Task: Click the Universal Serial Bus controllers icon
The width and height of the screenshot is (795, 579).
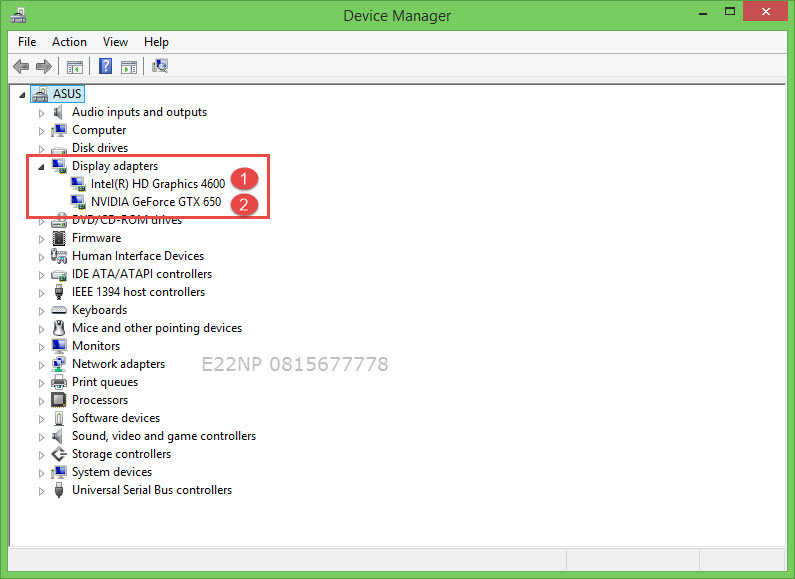Action: click(59, 490)
